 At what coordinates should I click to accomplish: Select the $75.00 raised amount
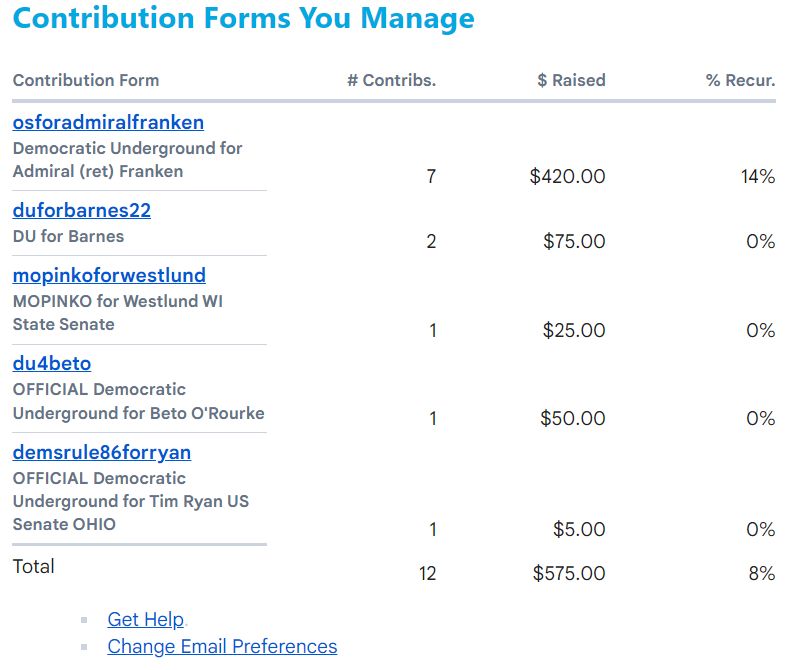574,241
